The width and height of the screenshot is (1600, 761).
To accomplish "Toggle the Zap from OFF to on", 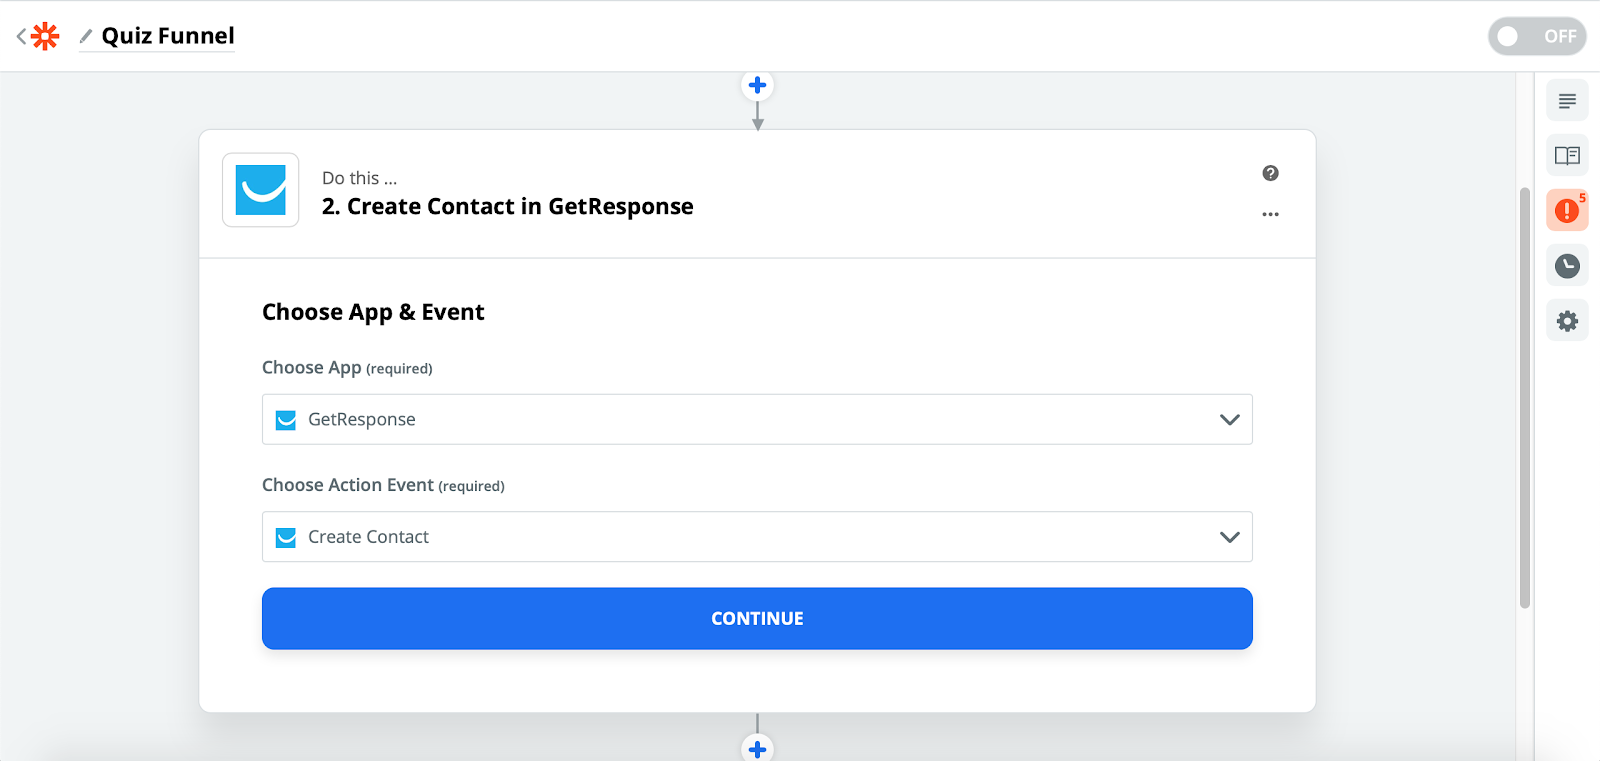I will pyautogui.click(x=1536, y=37).
